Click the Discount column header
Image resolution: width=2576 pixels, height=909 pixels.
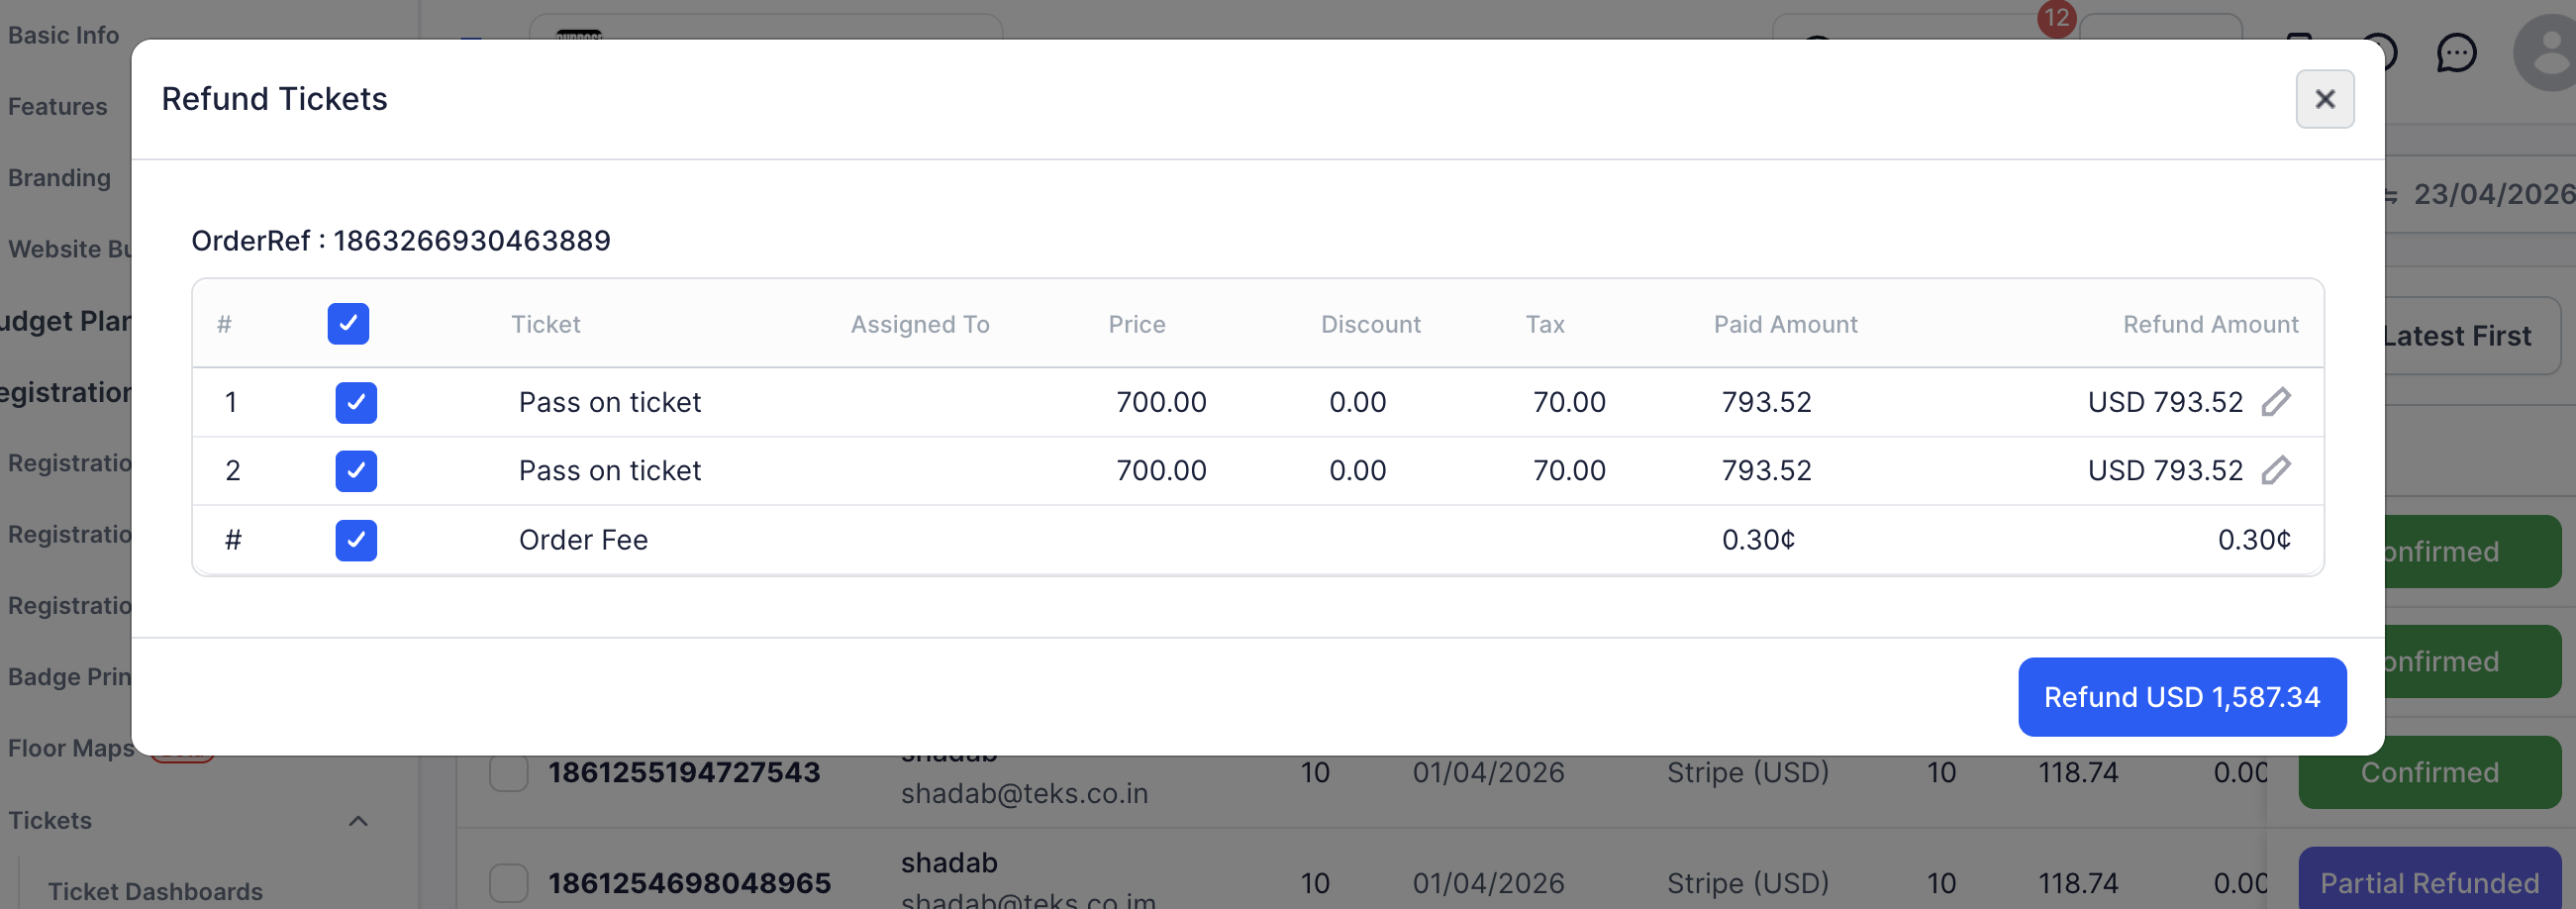click(x=1370, y=324)
